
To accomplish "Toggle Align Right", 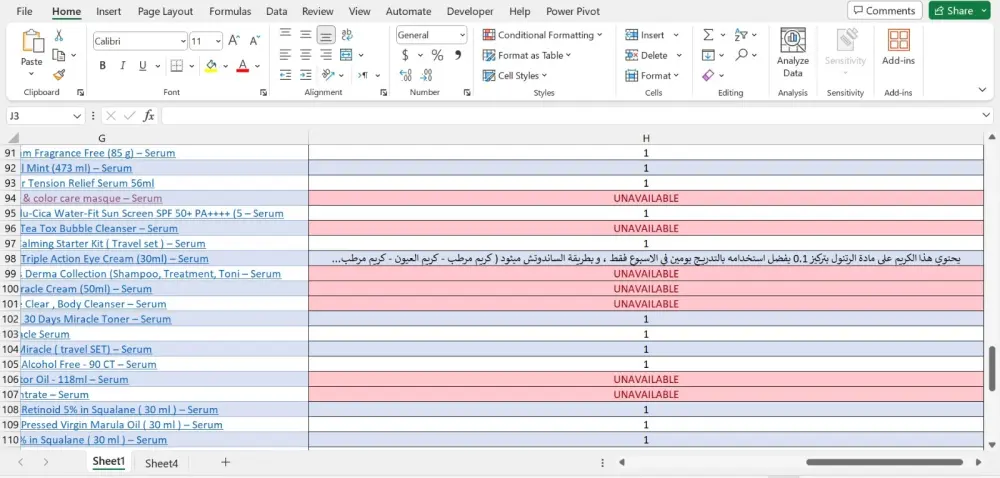I will tap(326, 55).
